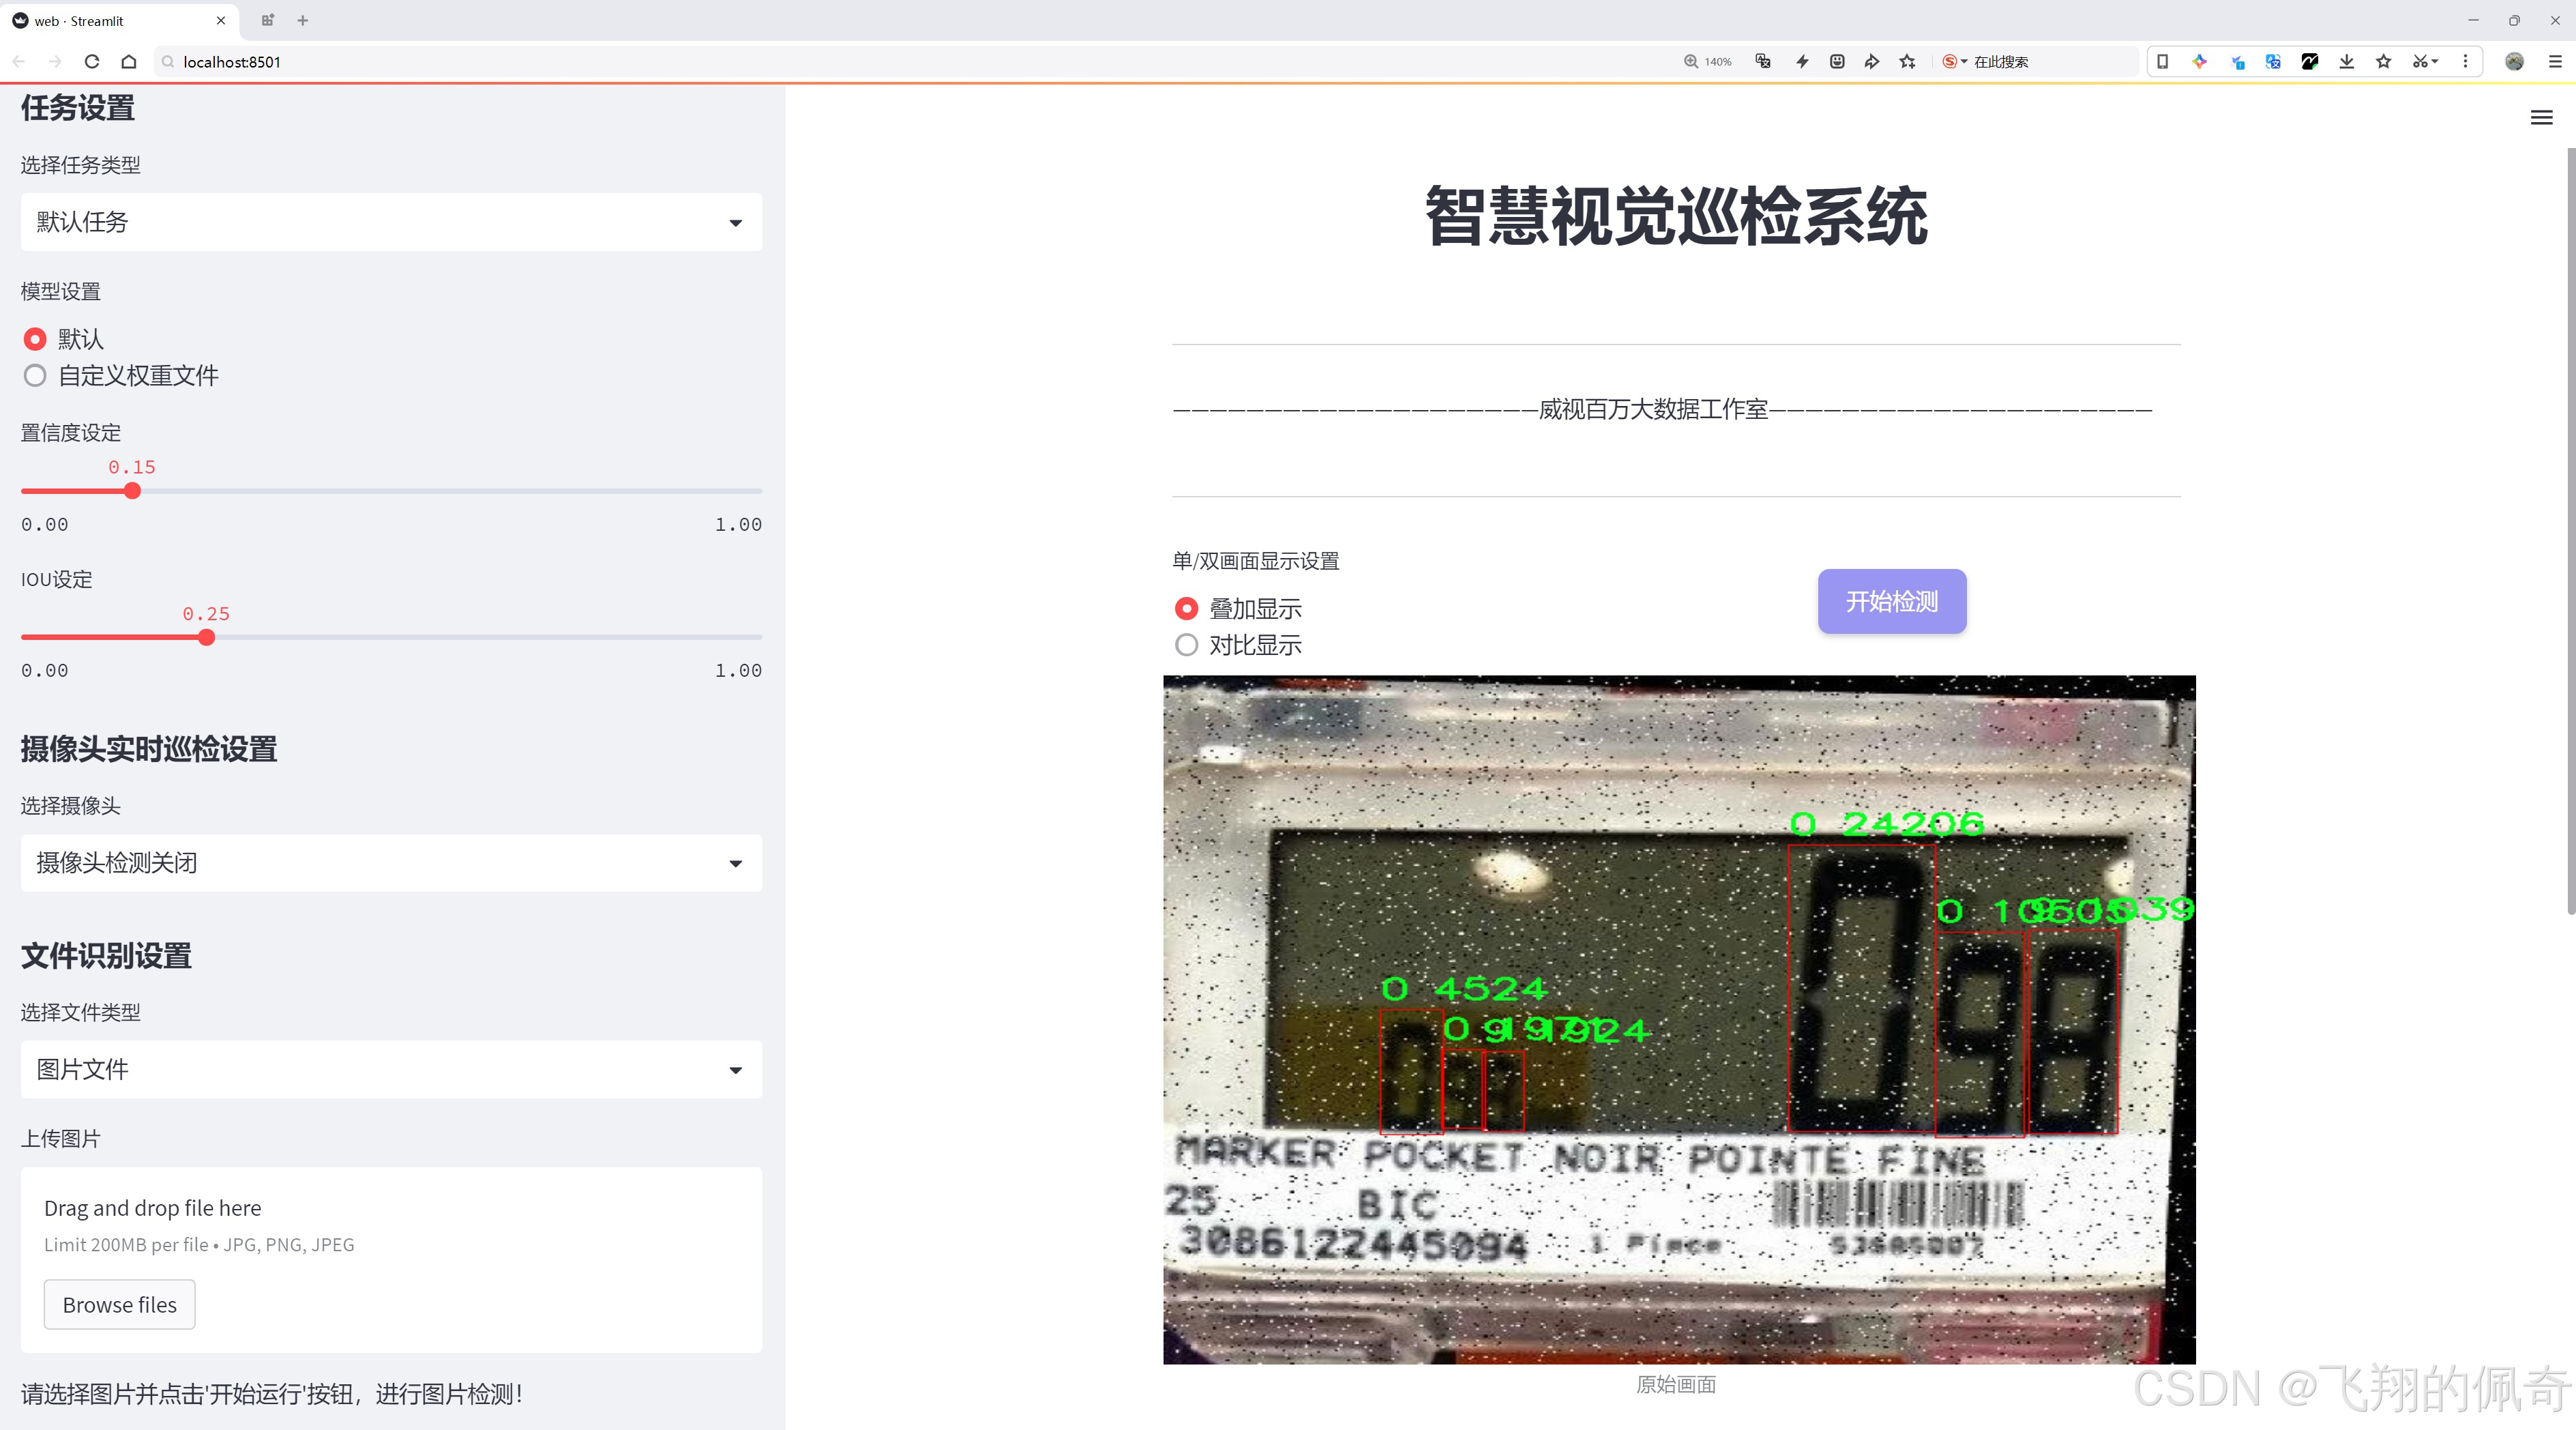This screenshot has height=1430, width=2576.
Task: Click the 任务设置 sidebar heading
Action: click(x=78, y=108)
